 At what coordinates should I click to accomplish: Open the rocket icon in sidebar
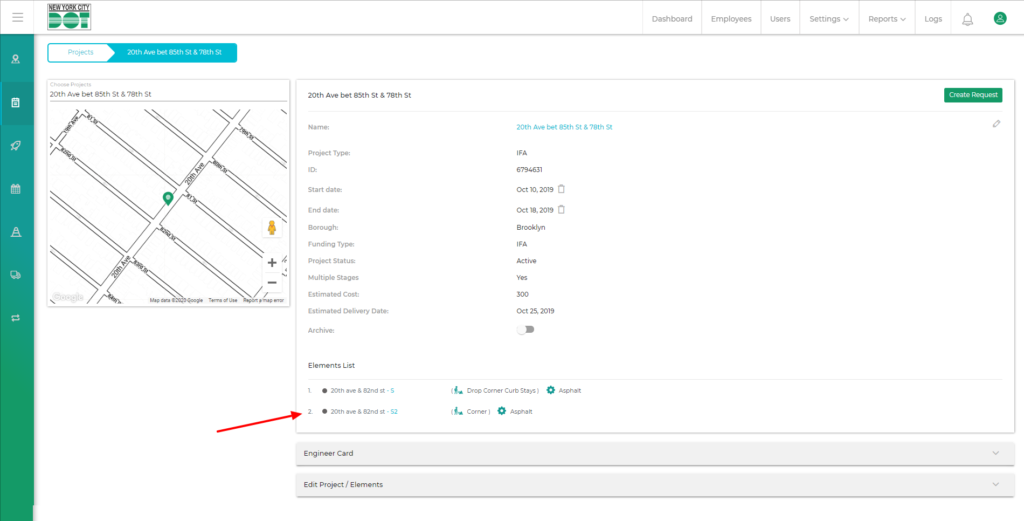16,145
